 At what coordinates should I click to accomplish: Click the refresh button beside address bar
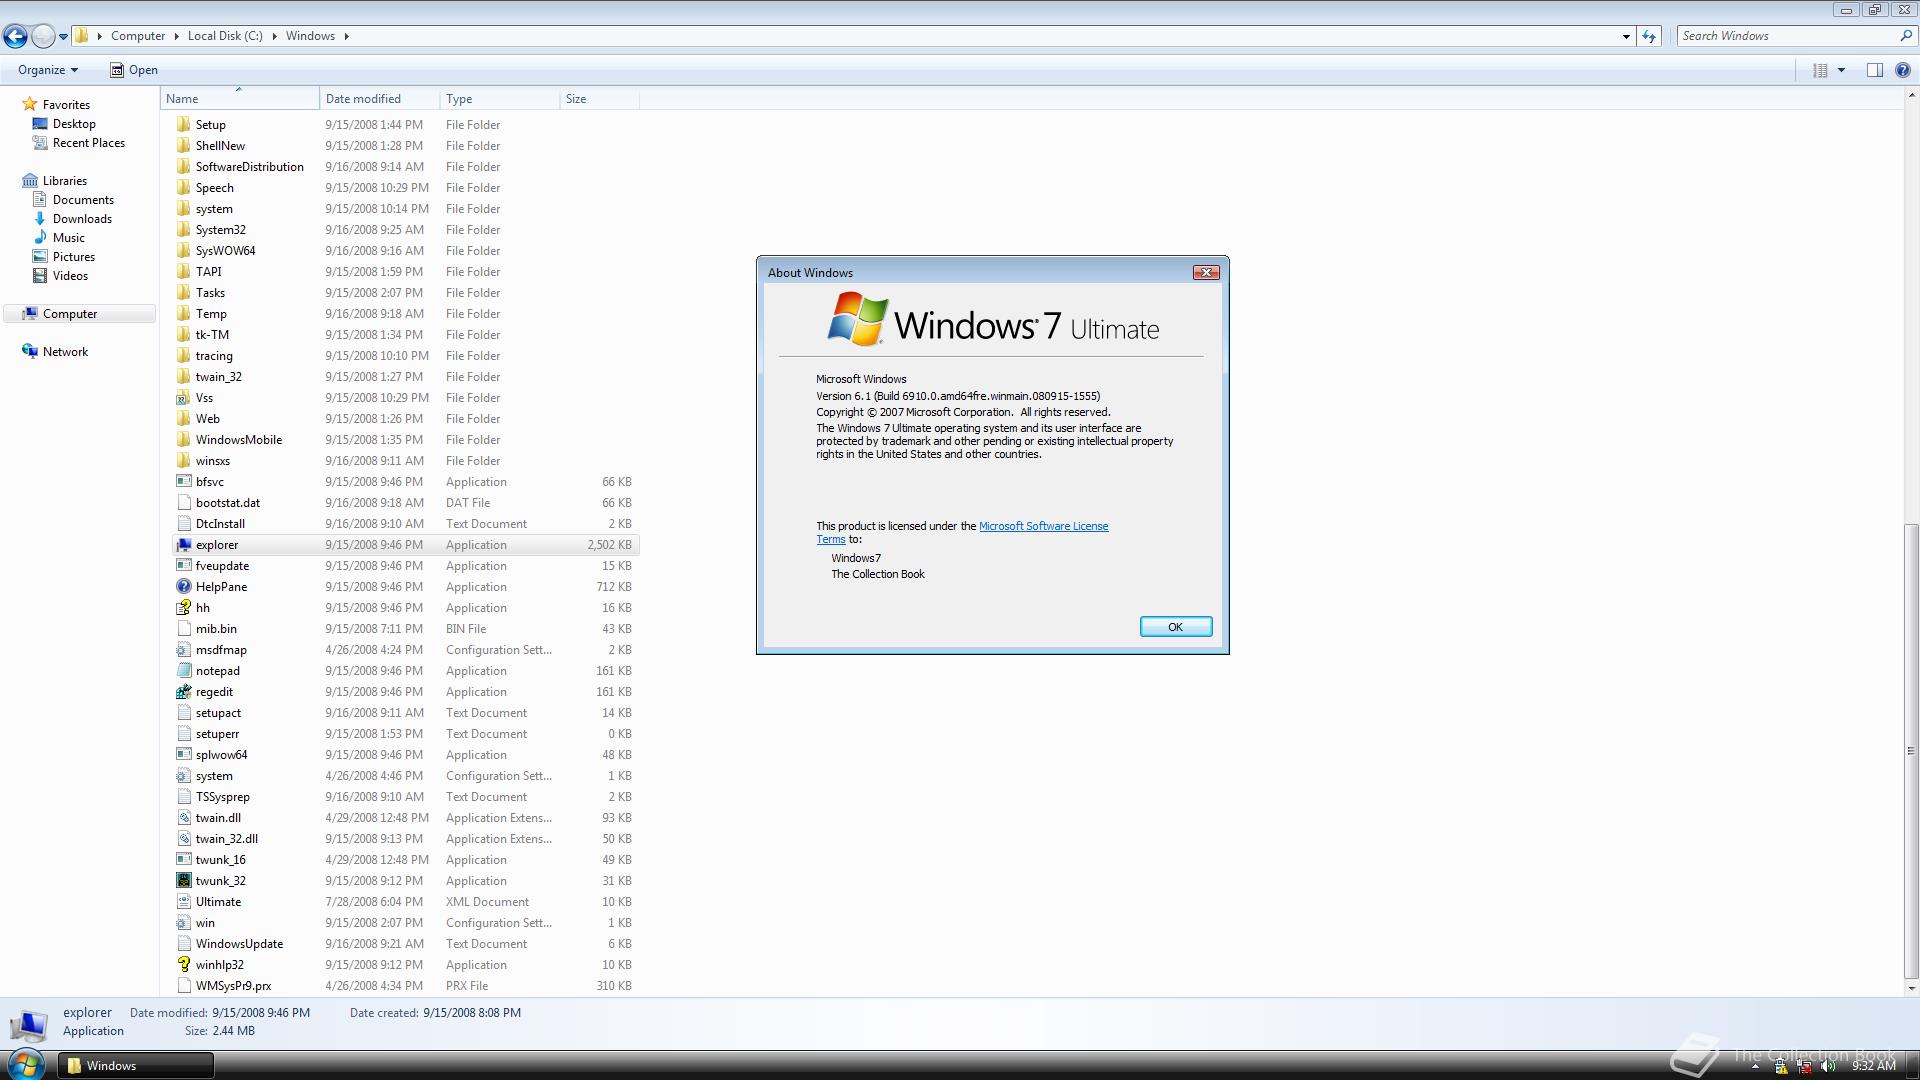tap(1649, 36)
